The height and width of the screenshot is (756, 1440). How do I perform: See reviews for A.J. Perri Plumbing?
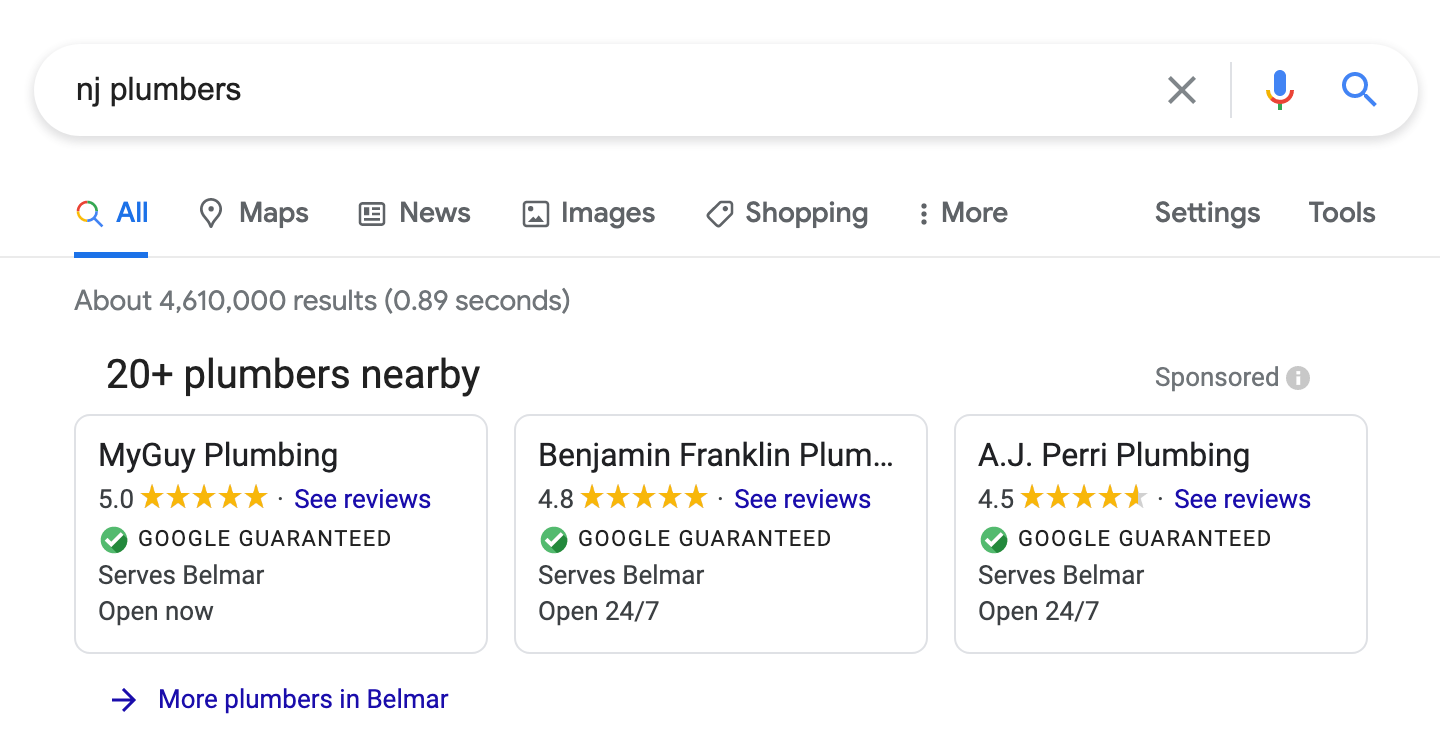tap(1242, 499)
